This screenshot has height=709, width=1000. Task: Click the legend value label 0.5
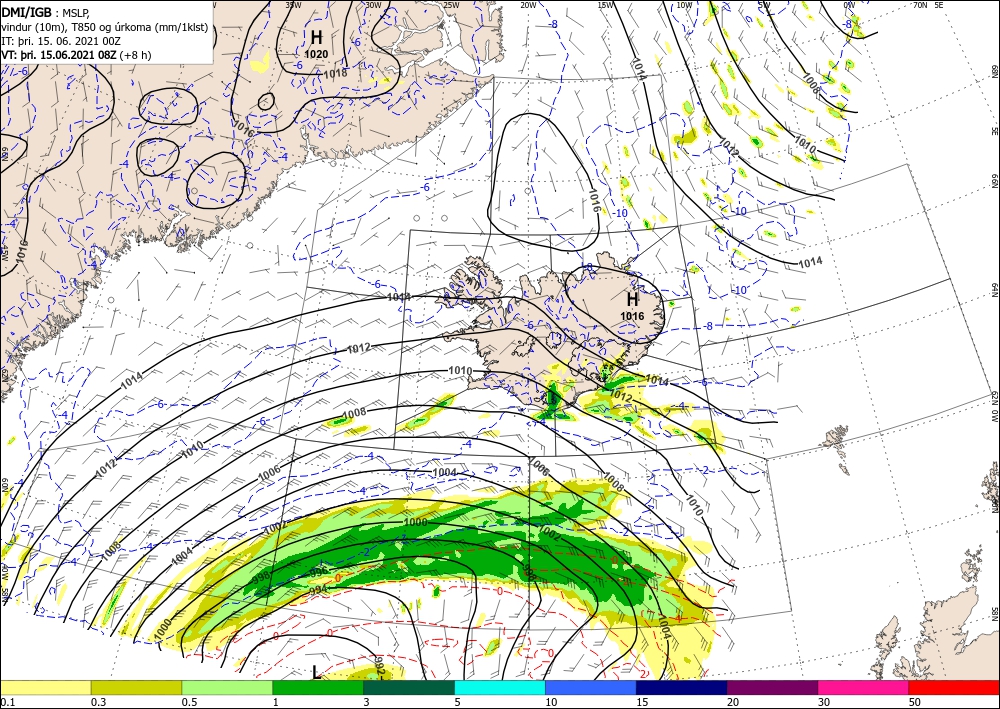(188, 702)
